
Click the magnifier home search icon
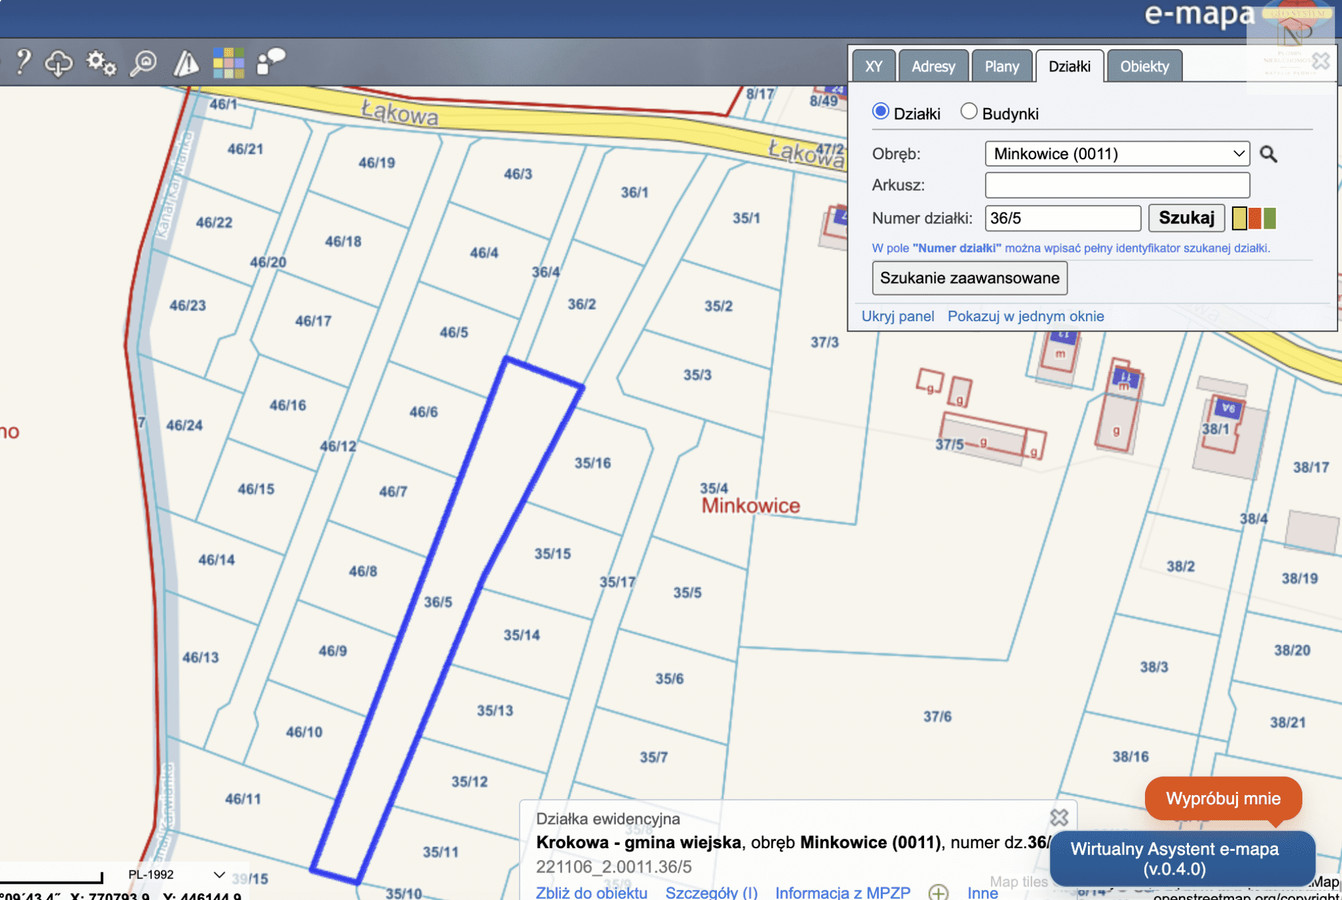coord(144,63)
